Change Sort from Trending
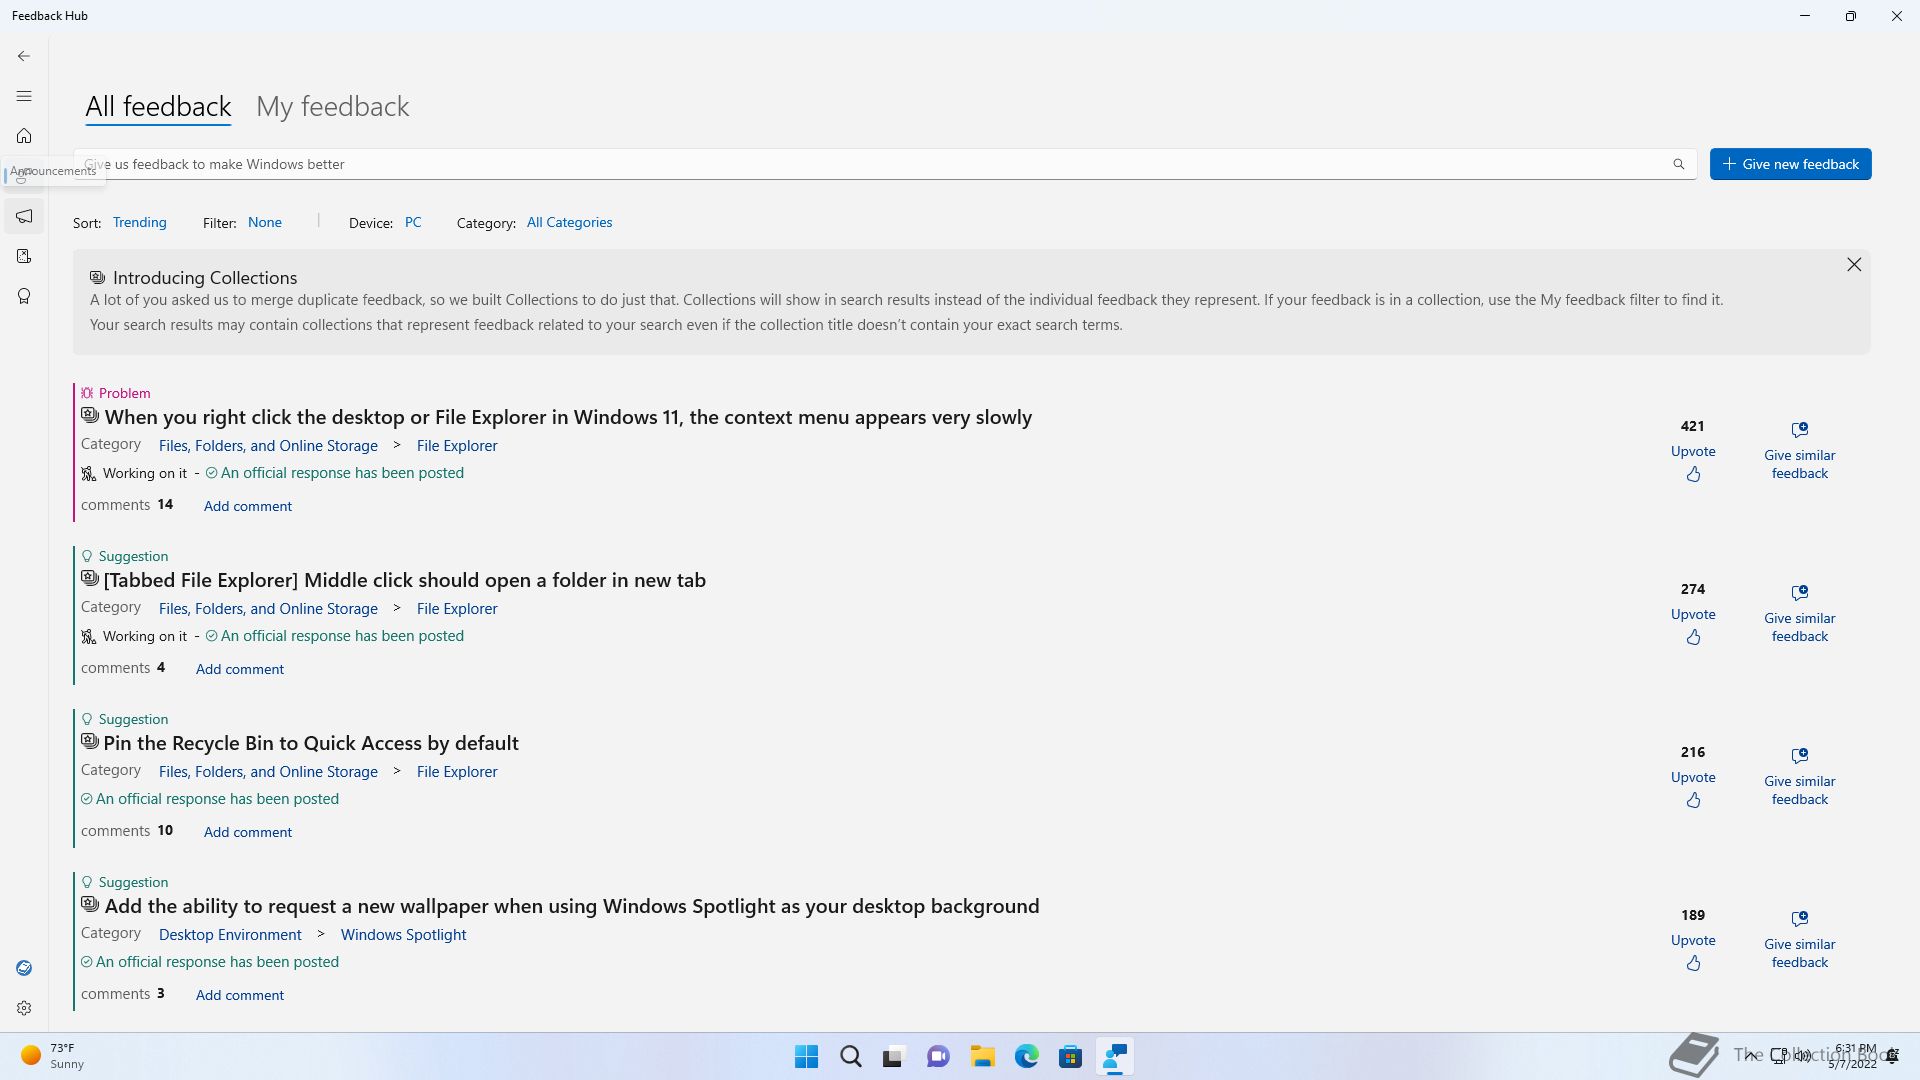The image size is (1920, 1080). tap(140, 222)
